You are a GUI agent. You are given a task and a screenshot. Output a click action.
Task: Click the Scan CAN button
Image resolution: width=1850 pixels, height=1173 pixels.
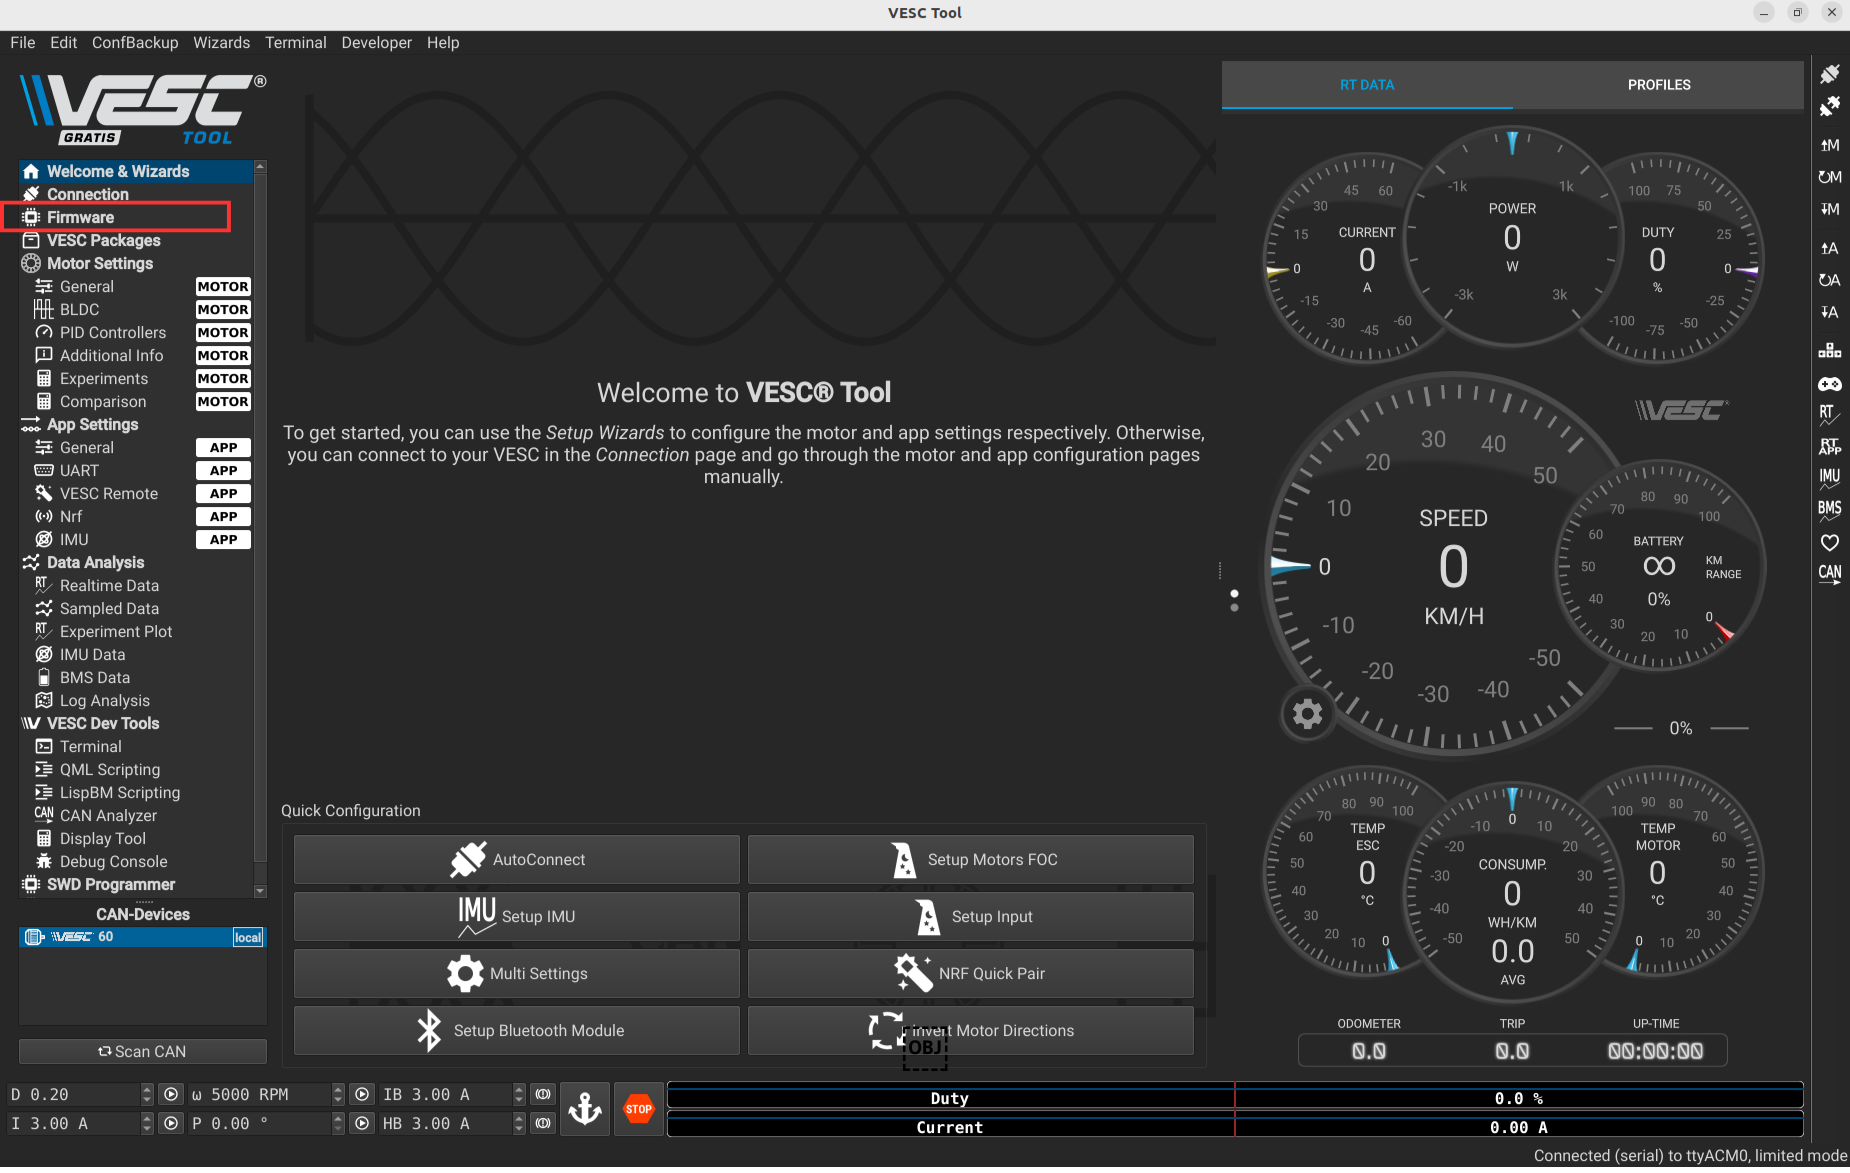[143, 1052]
